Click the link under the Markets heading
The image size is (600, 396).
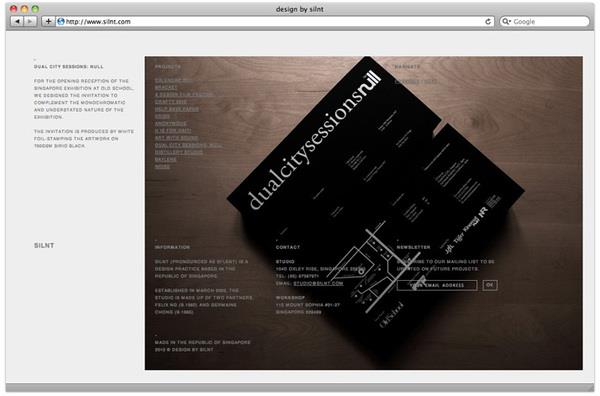click(416, 81)
